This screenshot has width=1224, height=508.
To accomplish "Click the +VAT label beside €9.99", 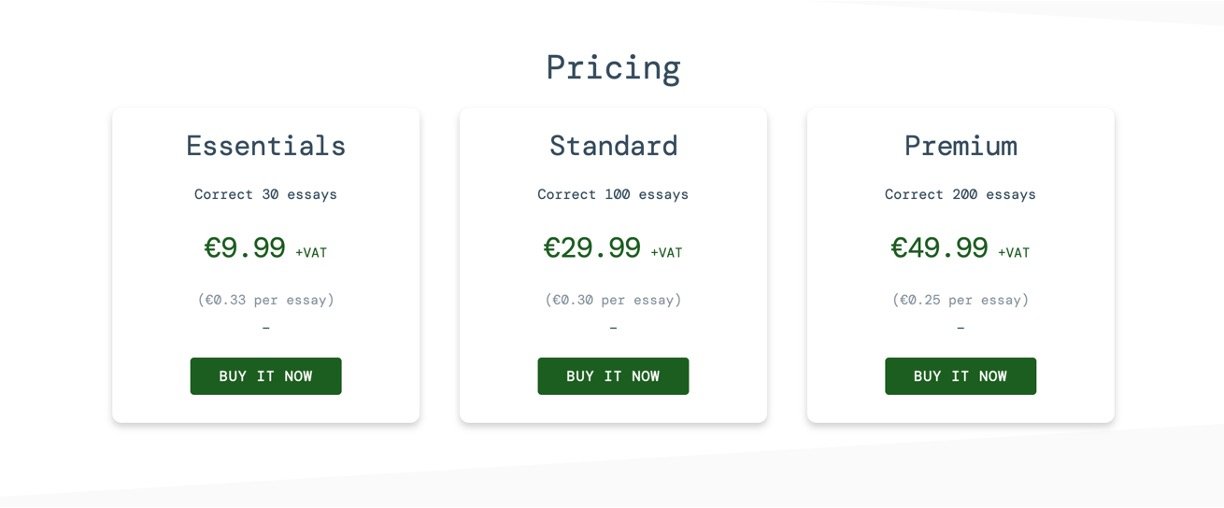I will [x=311, y=253].
